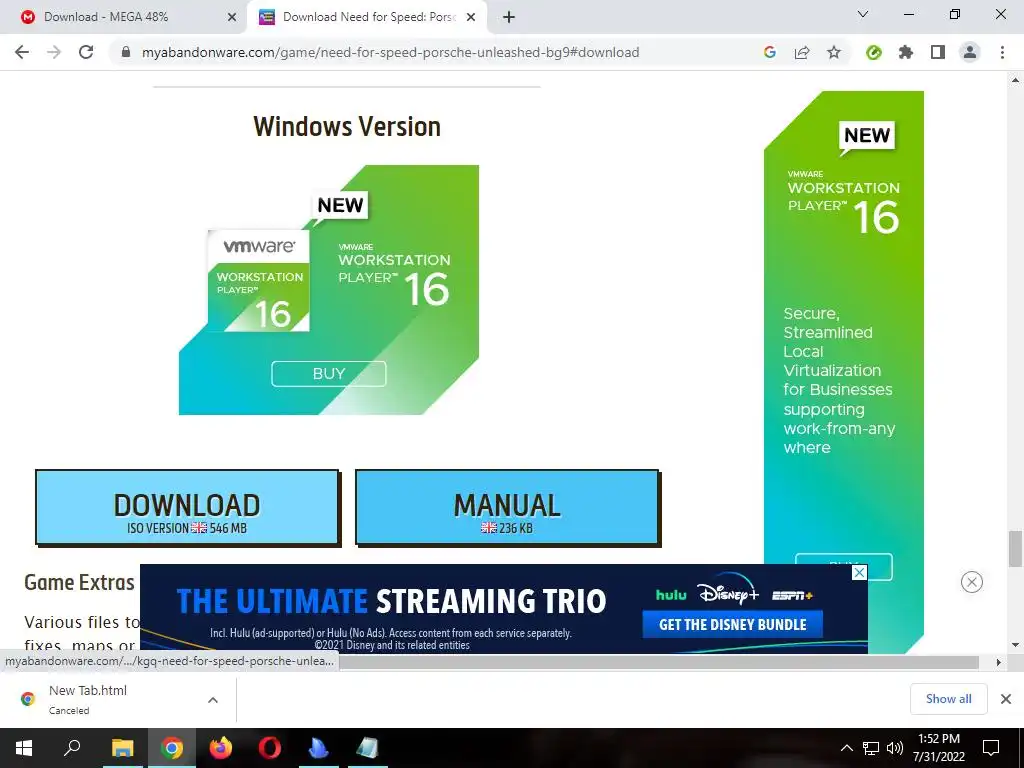
Task: Download the 236 KB game manual
Action: point(507,507)
